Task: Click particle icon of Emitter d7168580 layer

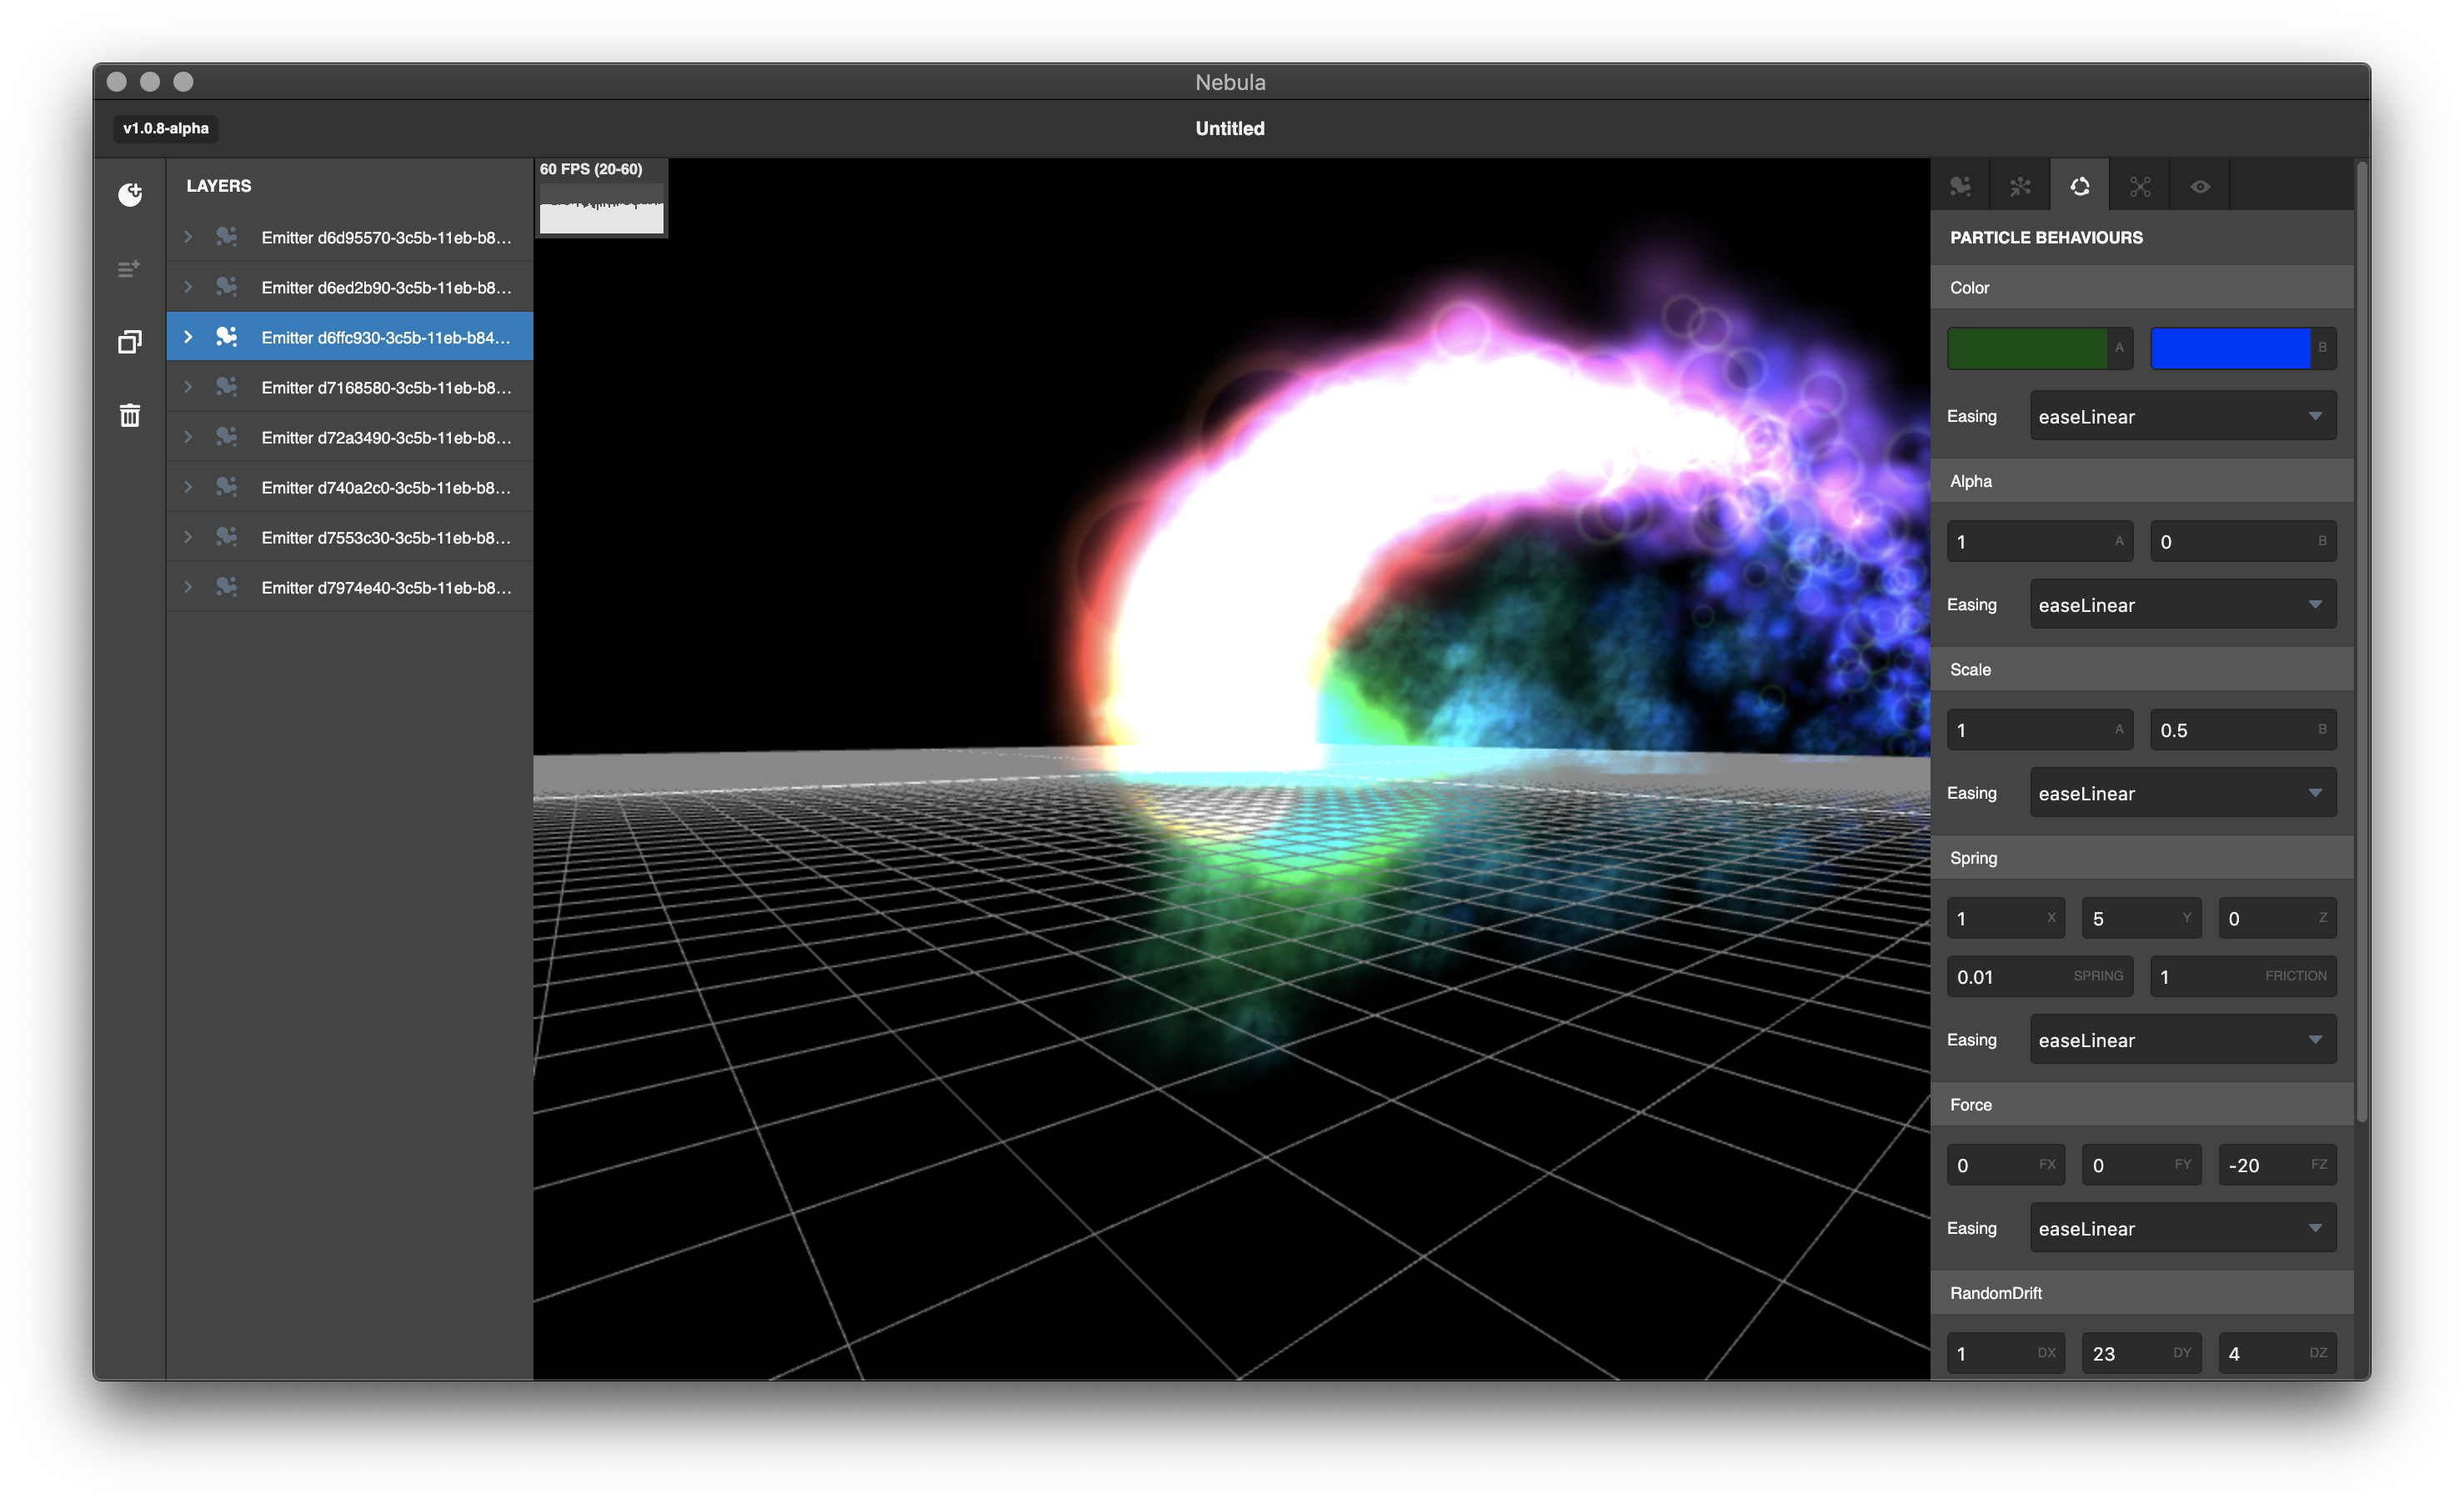Action: [227, 387]
